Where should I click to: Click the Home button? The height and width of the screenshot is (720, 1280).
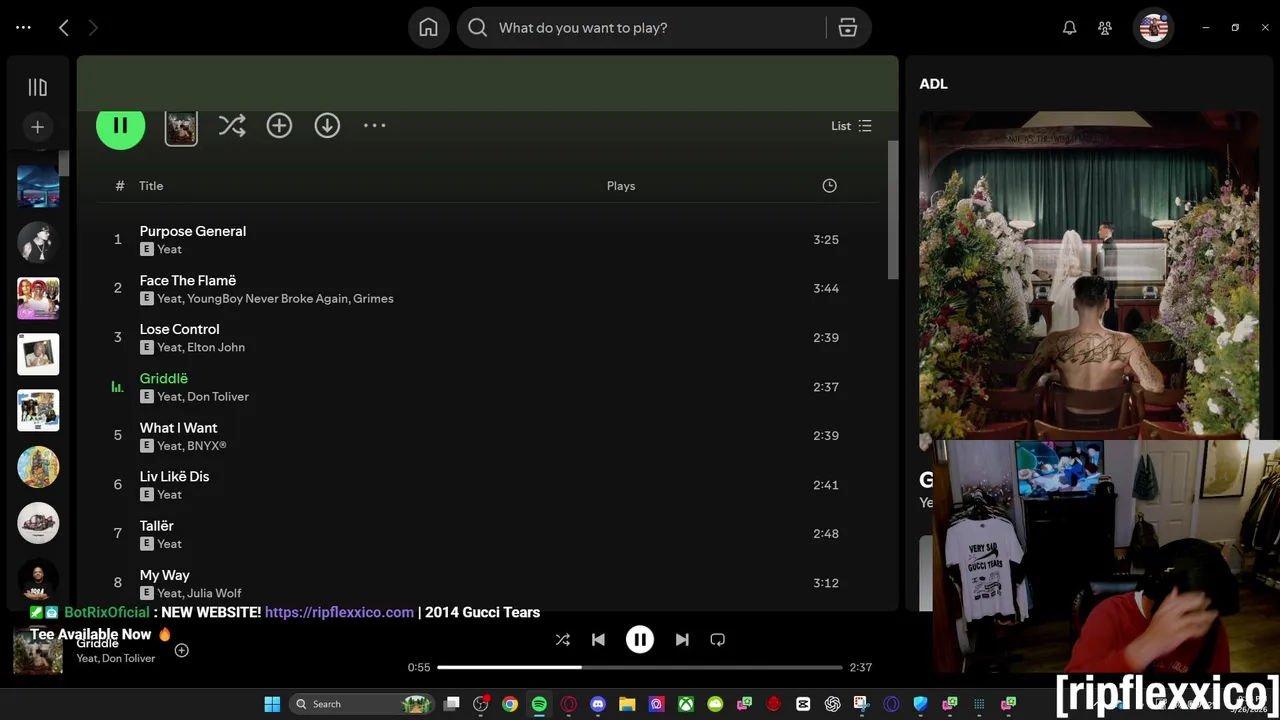[428, 28]
